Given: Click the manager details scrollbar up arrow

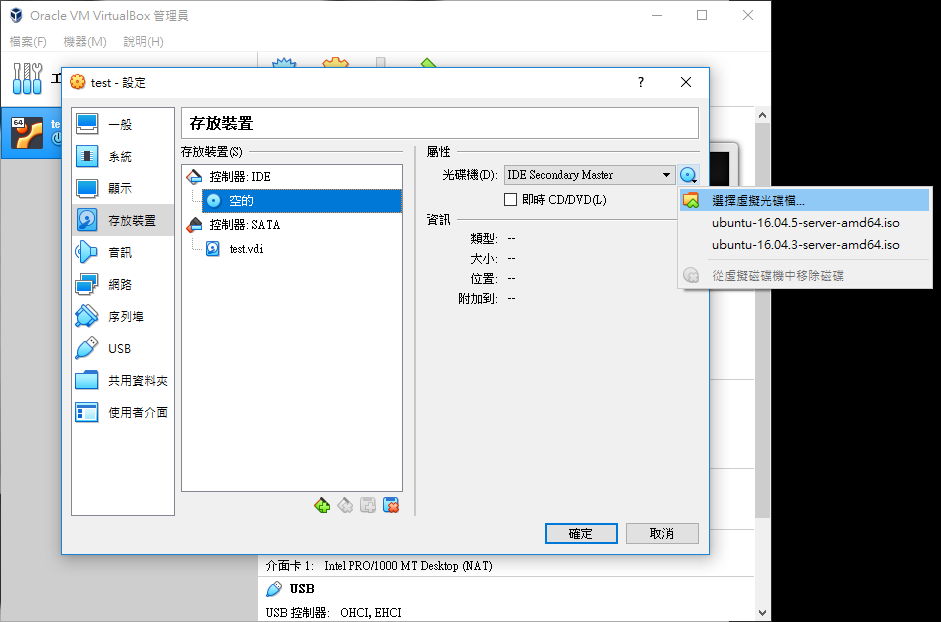Looking at the screenshot, I should click(762, 115).
